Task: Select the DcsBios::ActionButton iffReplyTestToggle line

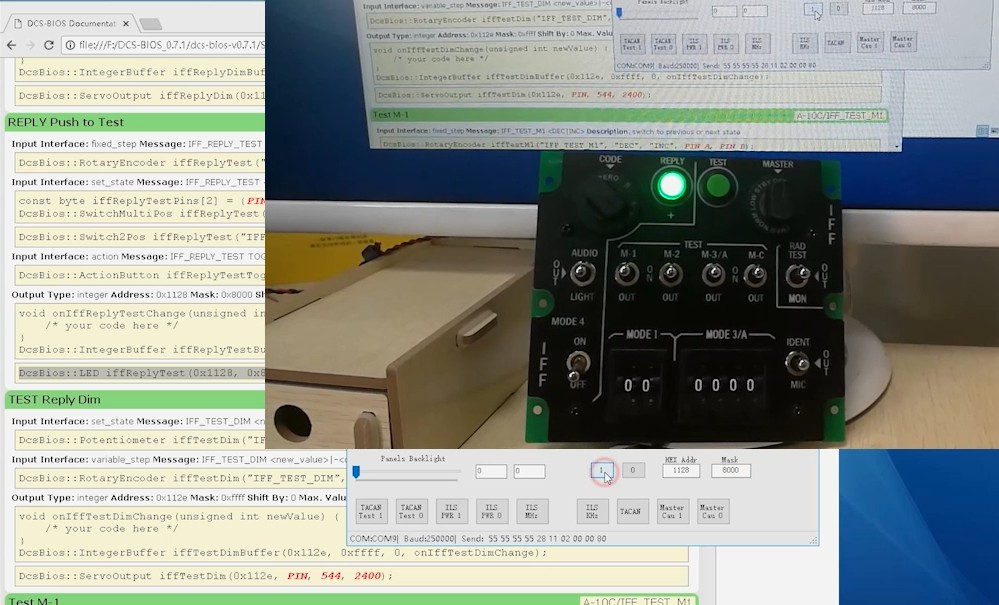Action: [140, 275]
